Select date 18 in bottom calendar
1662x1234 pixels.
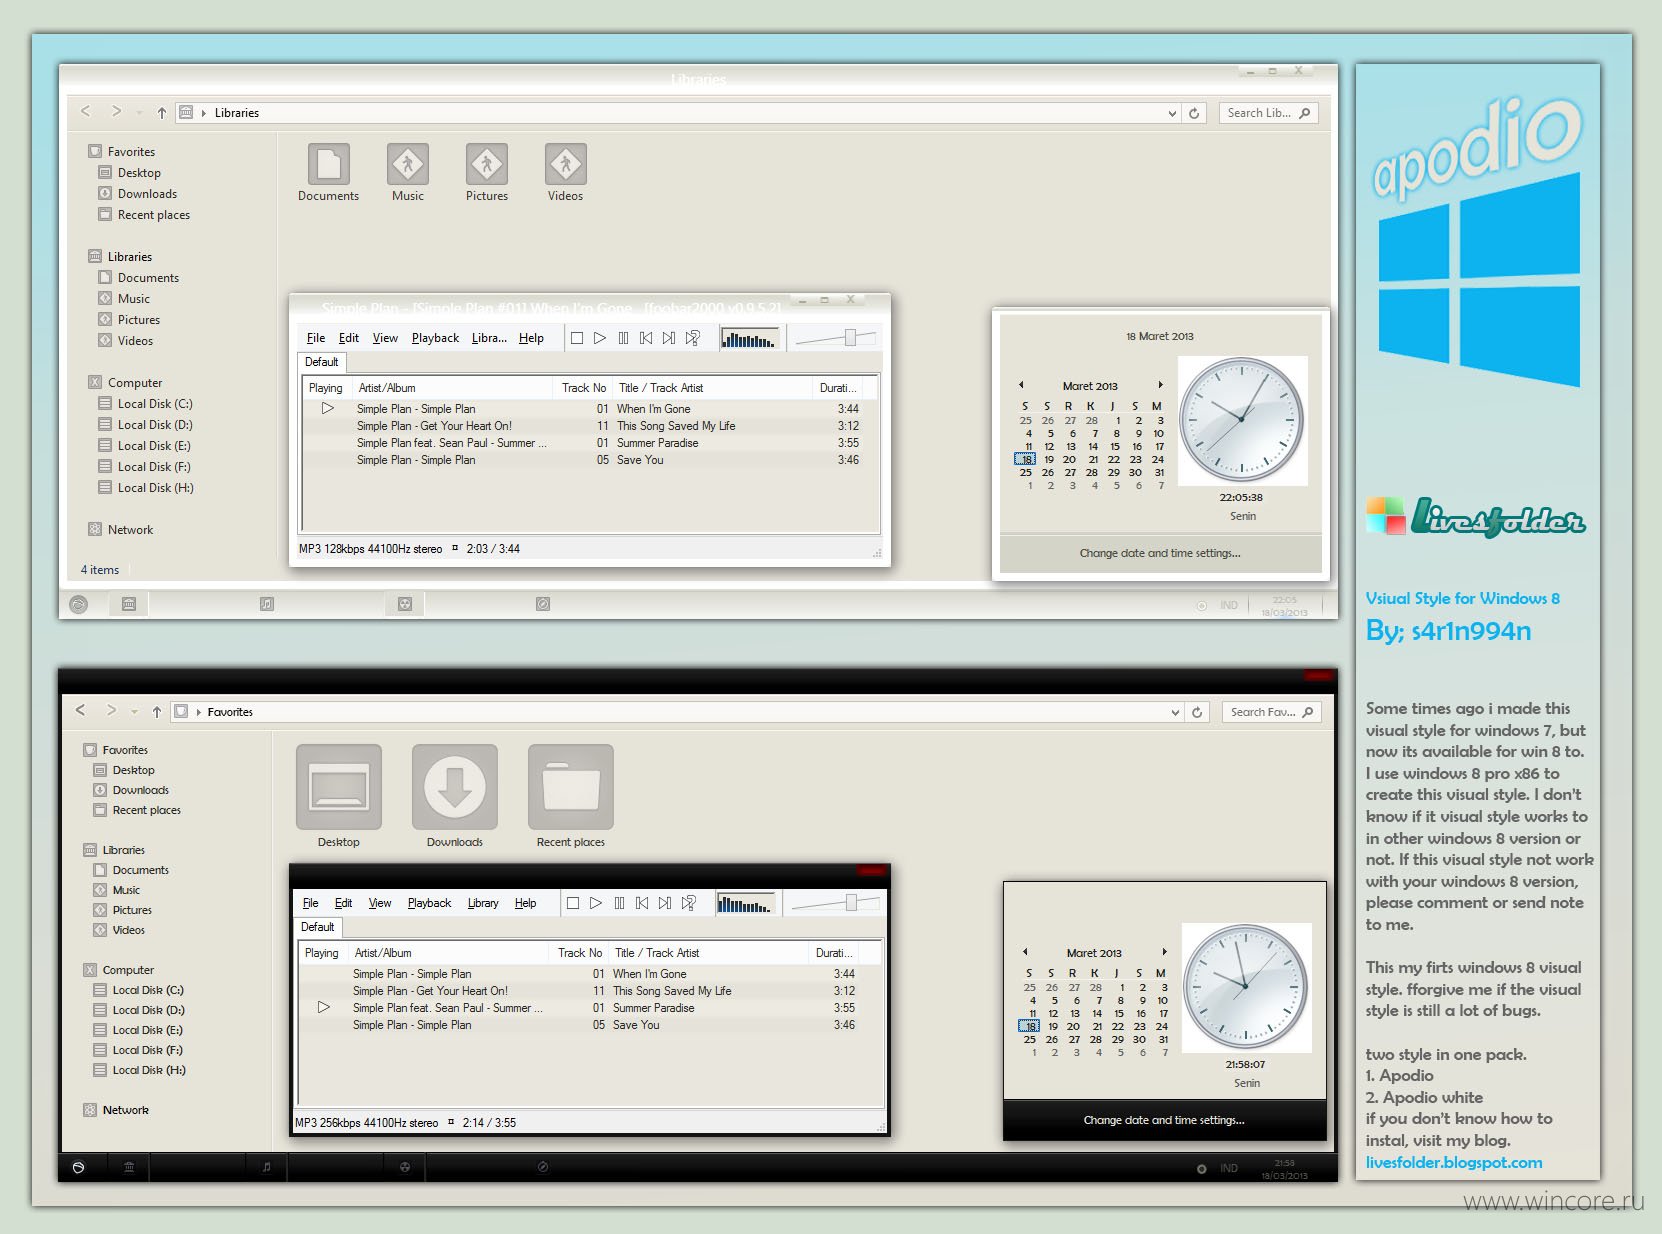[x=1029, y=1026]
